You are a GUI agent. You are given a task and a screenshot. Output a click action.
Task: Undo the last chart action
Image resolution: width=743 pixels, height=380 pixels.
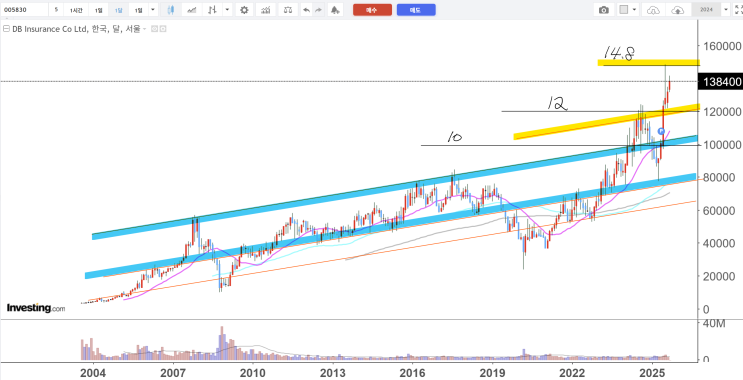[x=307, y=10]
